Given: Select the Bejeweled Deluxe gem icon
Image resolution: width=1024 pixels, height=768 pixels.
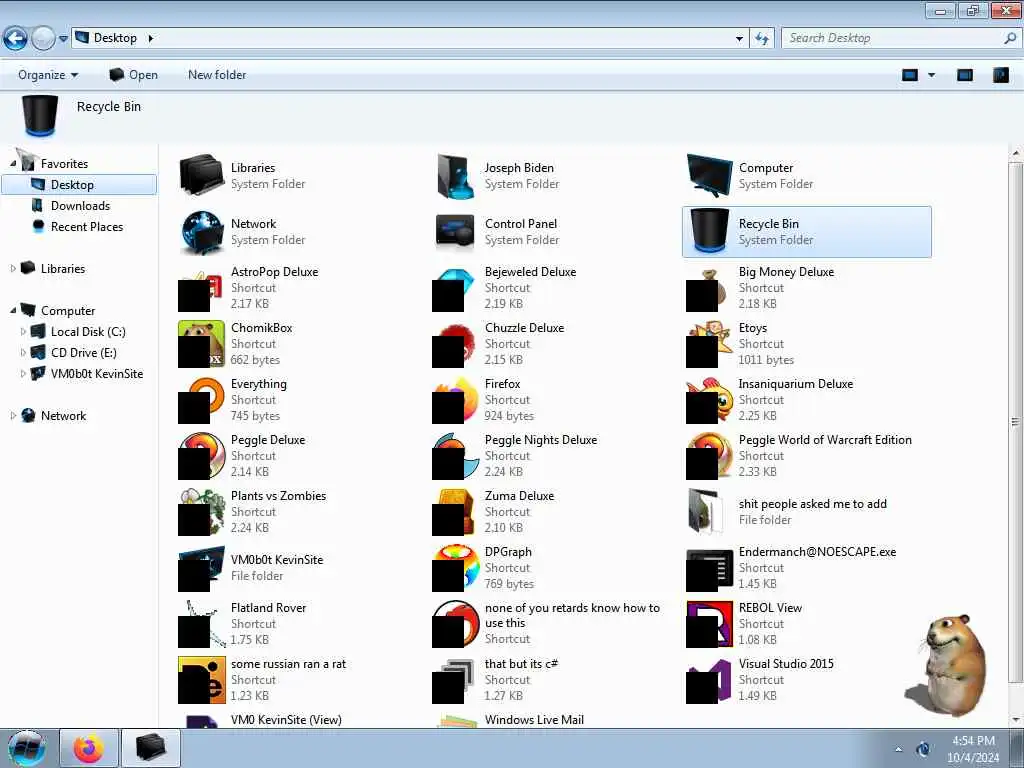Looking at the screenshot, I should [x=455, y=288].
